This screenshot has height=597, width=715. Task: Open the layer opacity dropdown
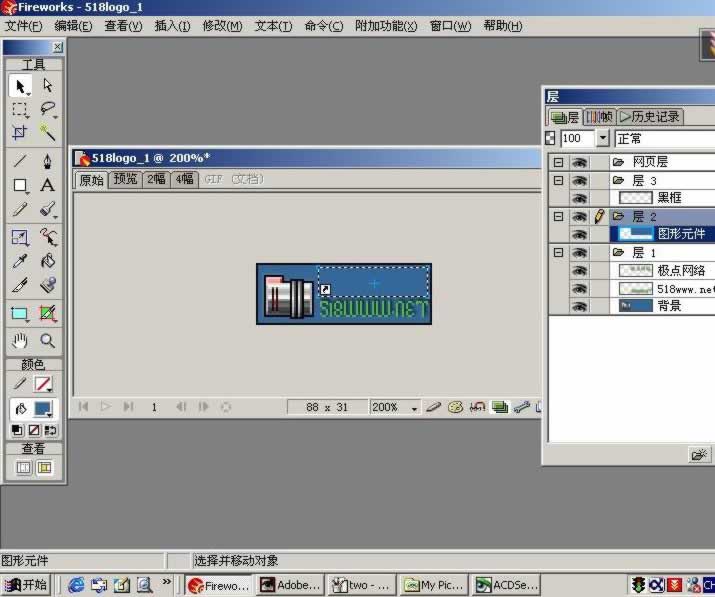tap(602, 139)
